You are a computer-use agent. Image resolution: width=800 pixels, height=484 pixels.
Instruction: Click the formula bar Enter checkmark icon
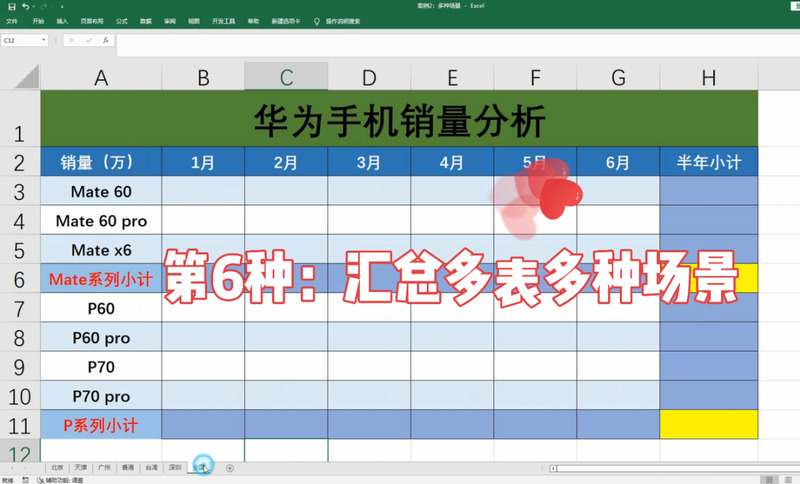[89, 40]
